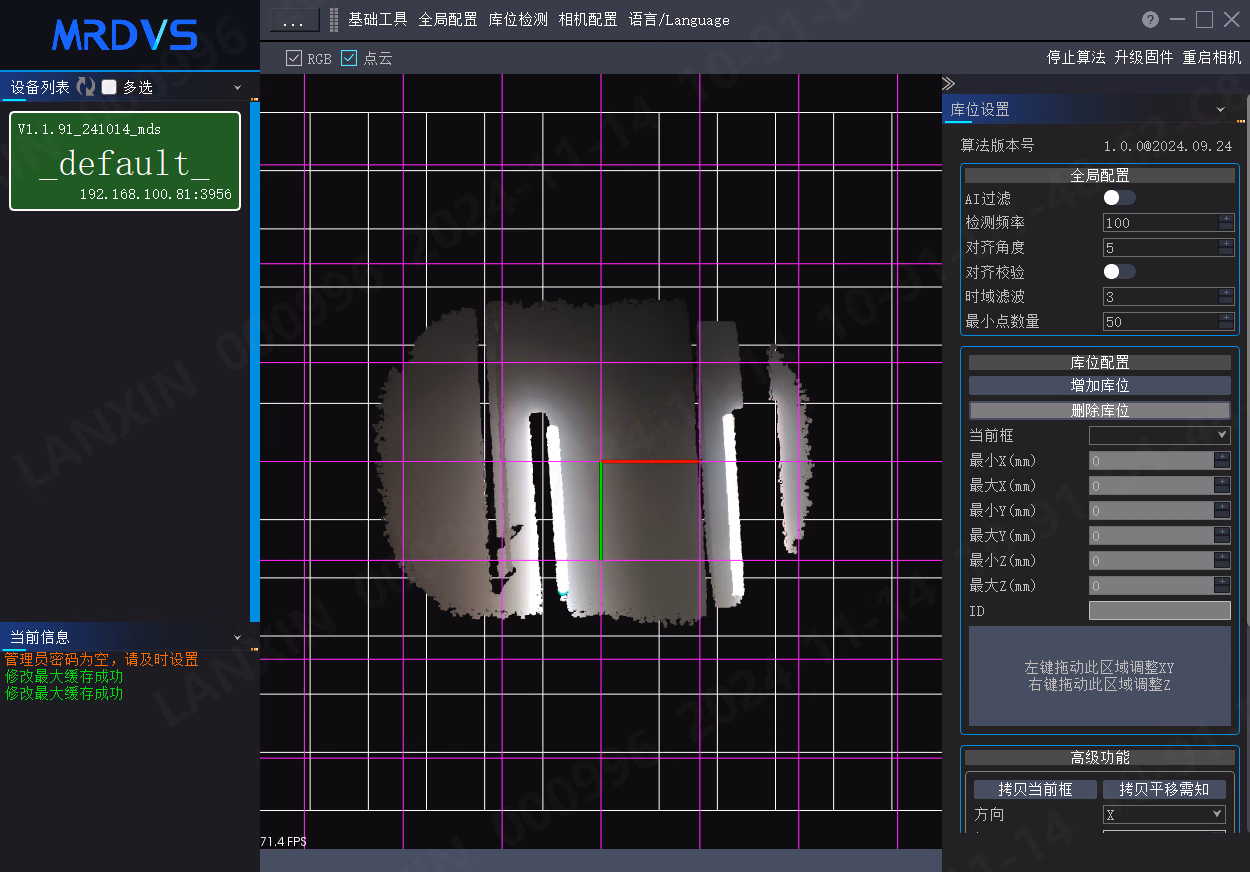The image size is (1250, 872).
Task: Open the 库位检测 menu
Action: pos(518,20)
